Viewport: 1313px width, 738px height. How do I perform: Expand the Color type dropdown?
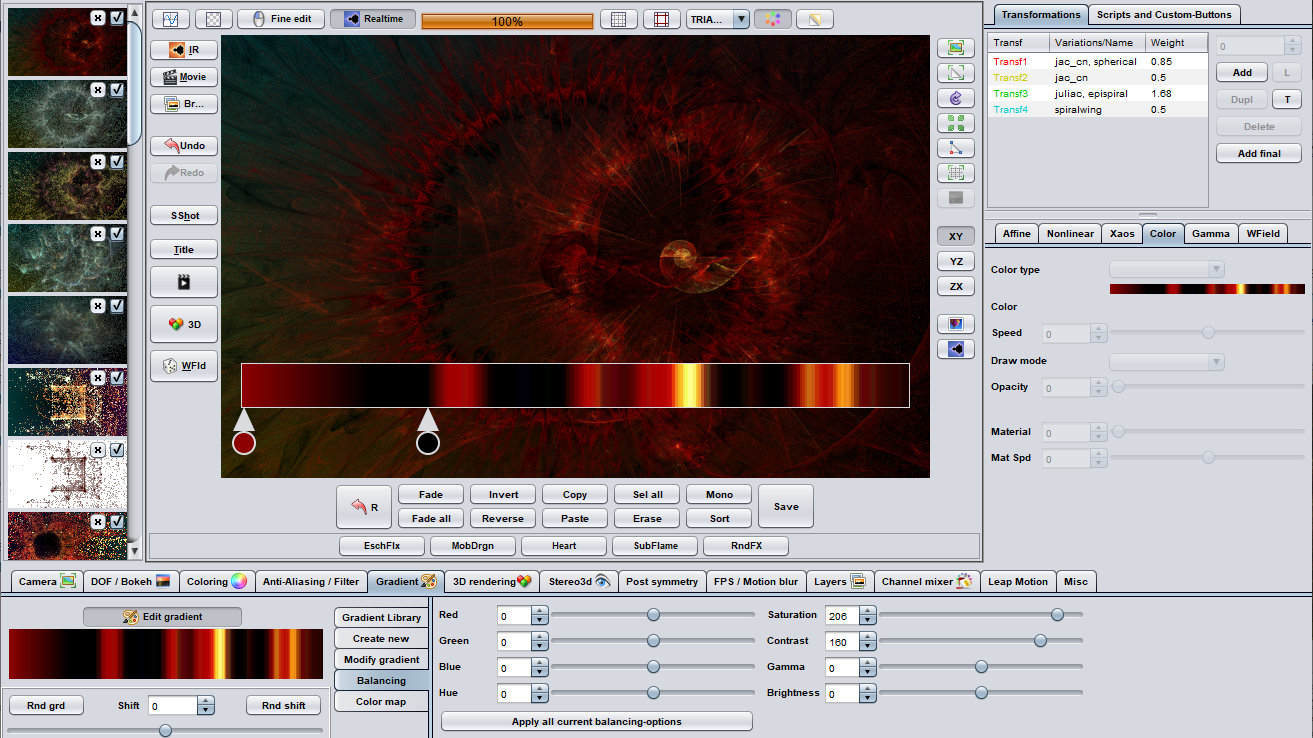coord(1167,269)
